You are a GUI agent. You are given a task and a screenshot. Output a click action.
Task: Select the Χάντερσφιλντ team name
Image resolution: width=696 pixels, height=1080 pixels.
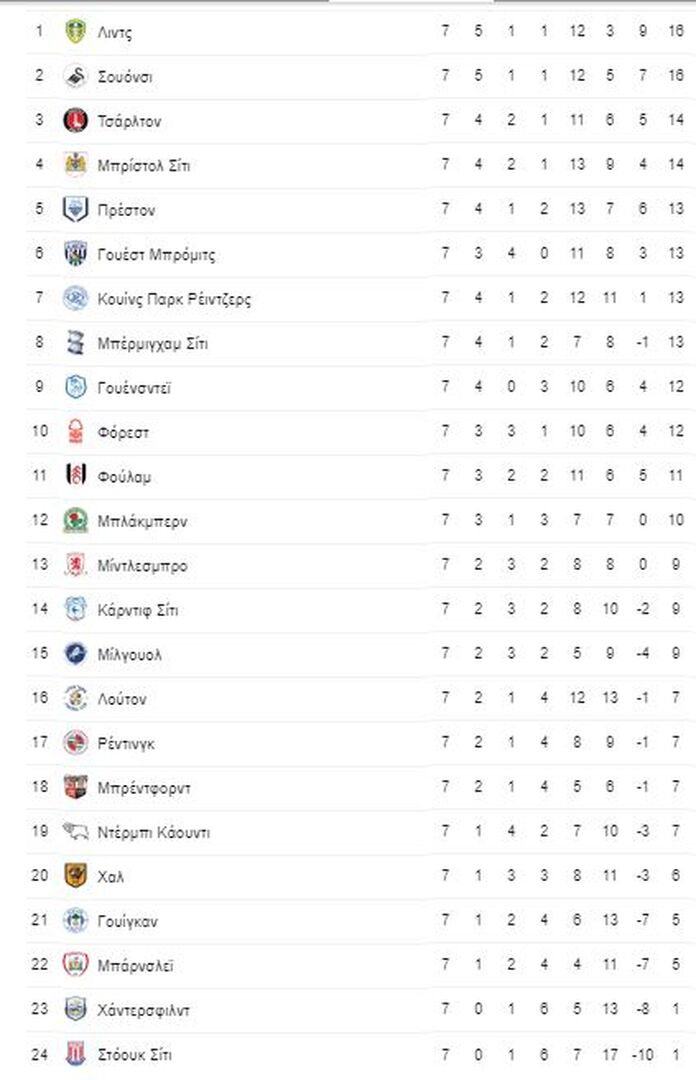(x=144, y=1009)
